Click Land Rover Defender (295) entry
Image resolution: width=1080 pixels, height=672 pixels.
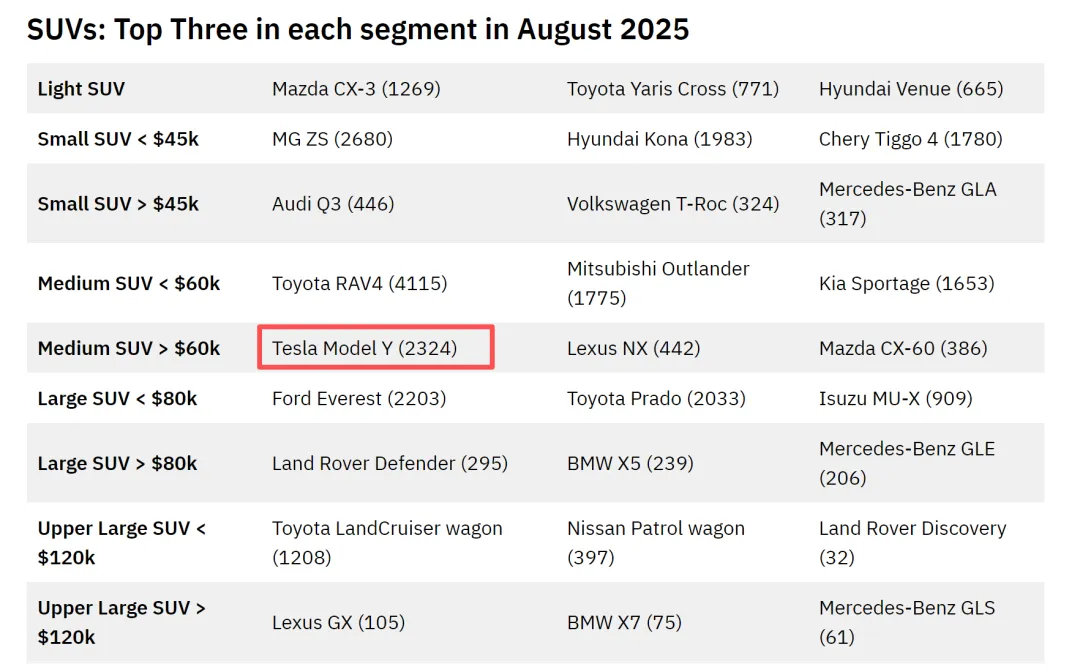[x=390, y=463]
